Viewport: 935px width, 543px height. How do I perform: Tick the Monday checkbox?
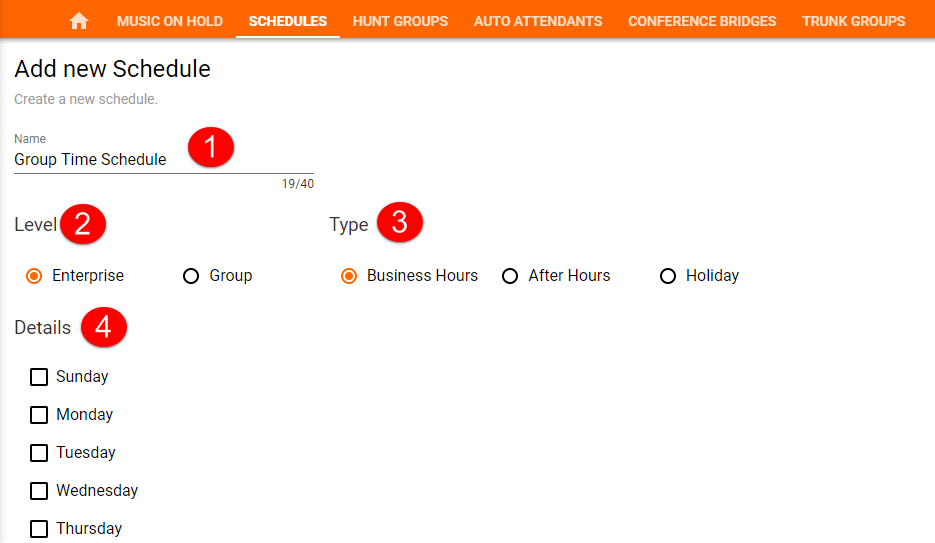click(39, 415)
